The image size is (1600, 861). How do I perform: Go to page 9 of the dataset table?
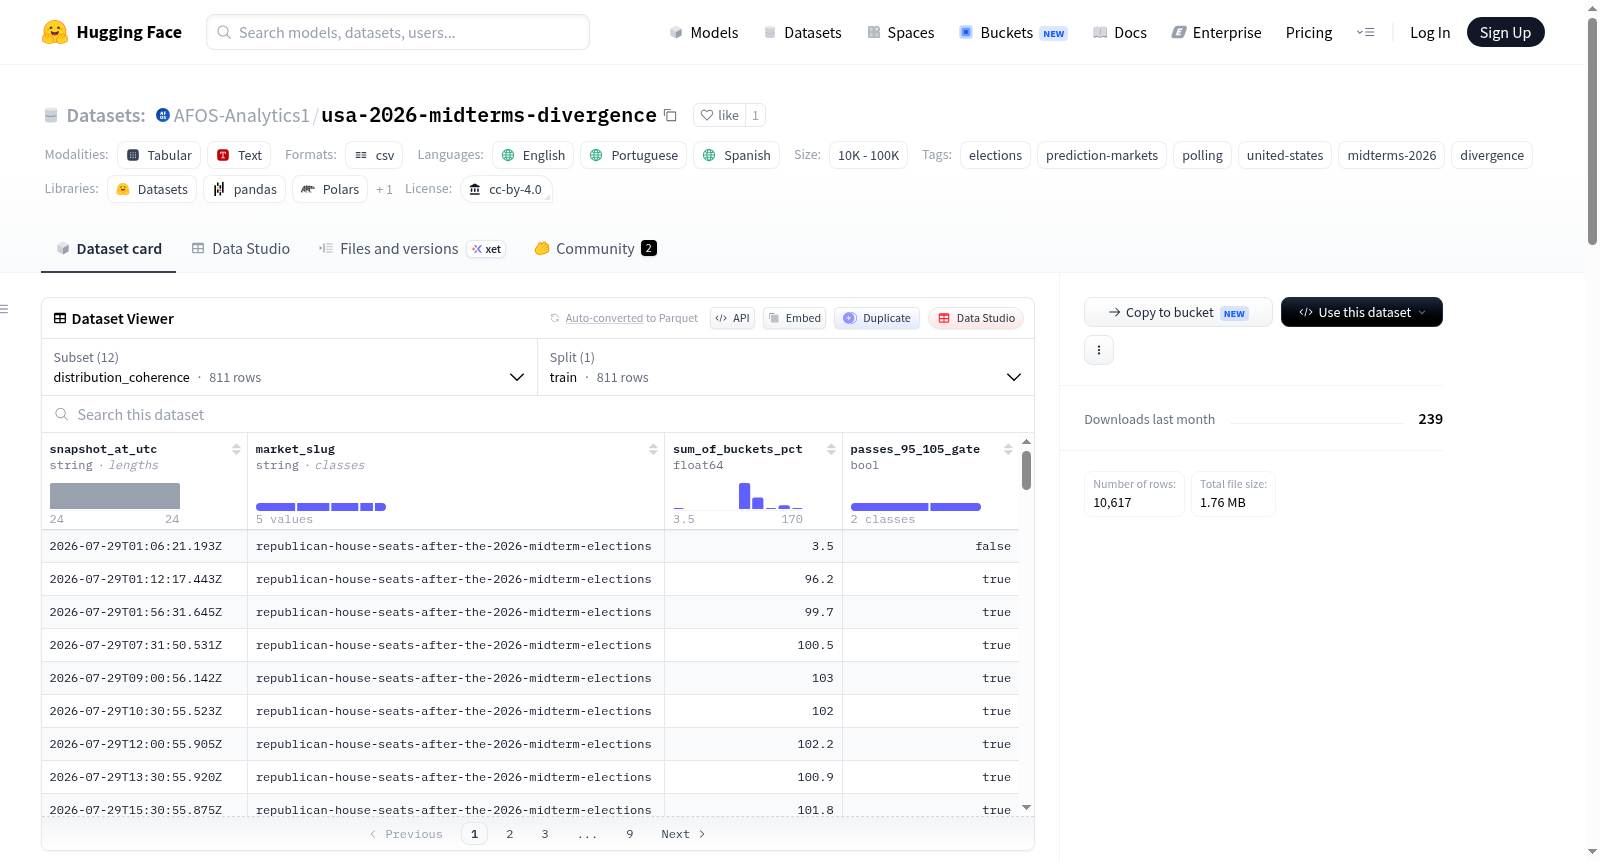coord(630,834)
